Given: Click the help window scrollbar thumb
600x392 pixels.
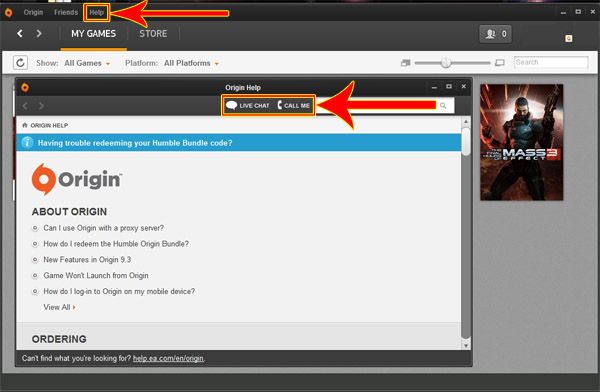Looking at the screenshot, I should (x=466, y=142).
